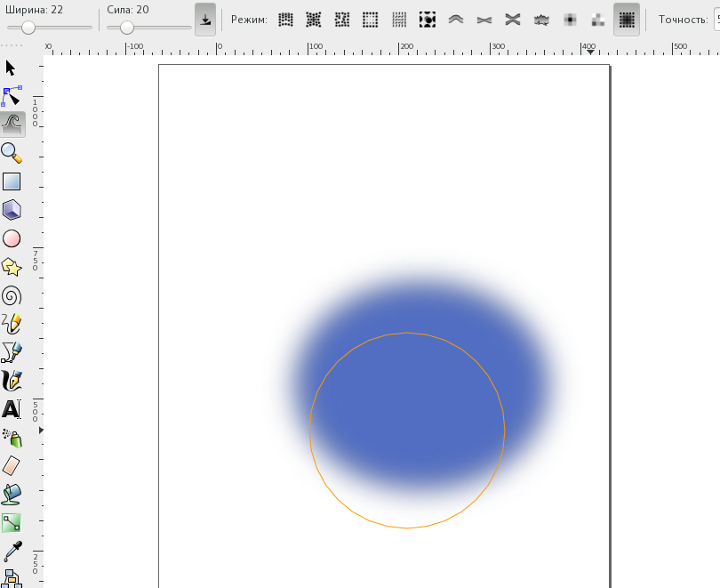The height and width of the screenshot is (588, 720).
Task: Select the Zoom magnifier tool
Action: [x=11, y=153]
